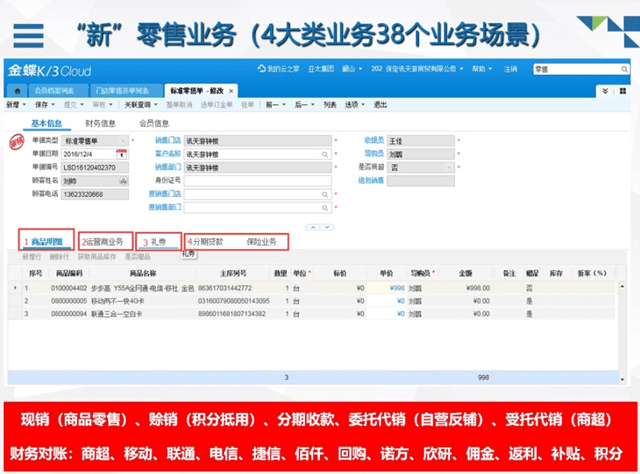Select row with product code 0800000005

point(312,301)
